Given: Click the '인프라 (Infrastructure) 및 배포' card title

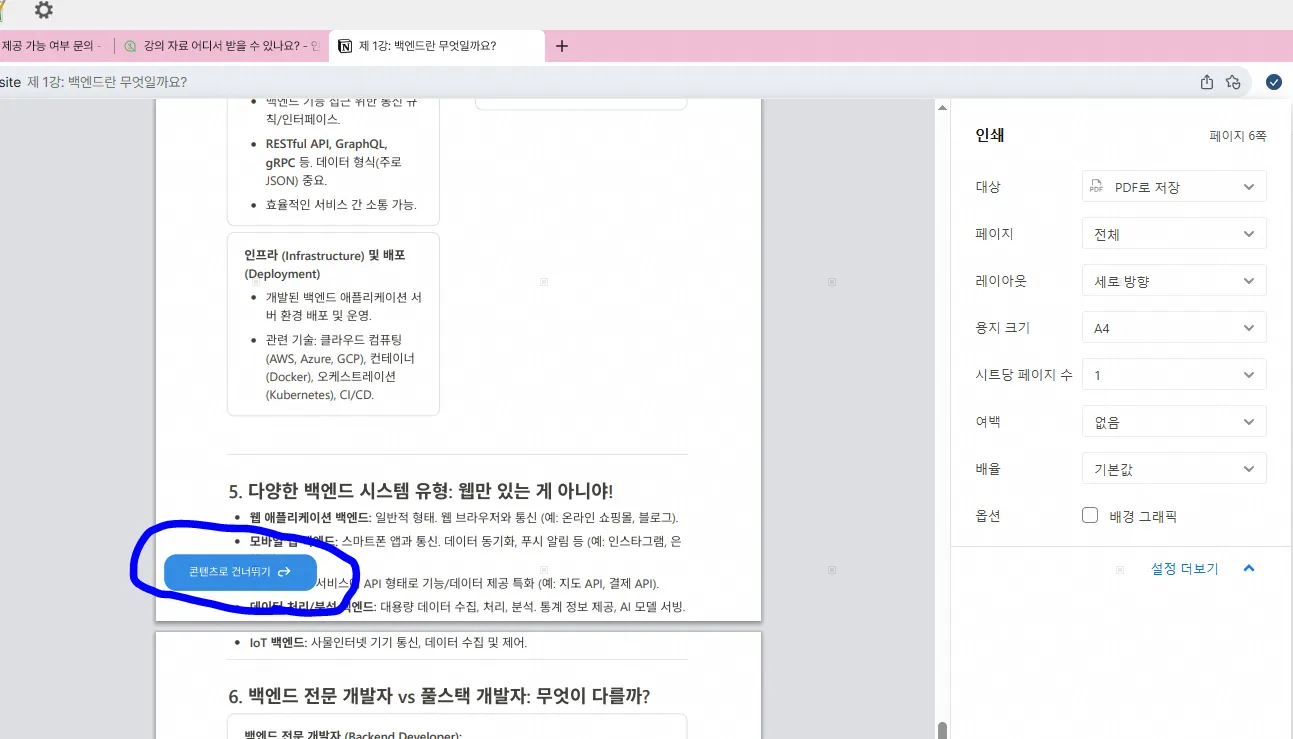Looking at the screenshot, I should coord(324,264).
